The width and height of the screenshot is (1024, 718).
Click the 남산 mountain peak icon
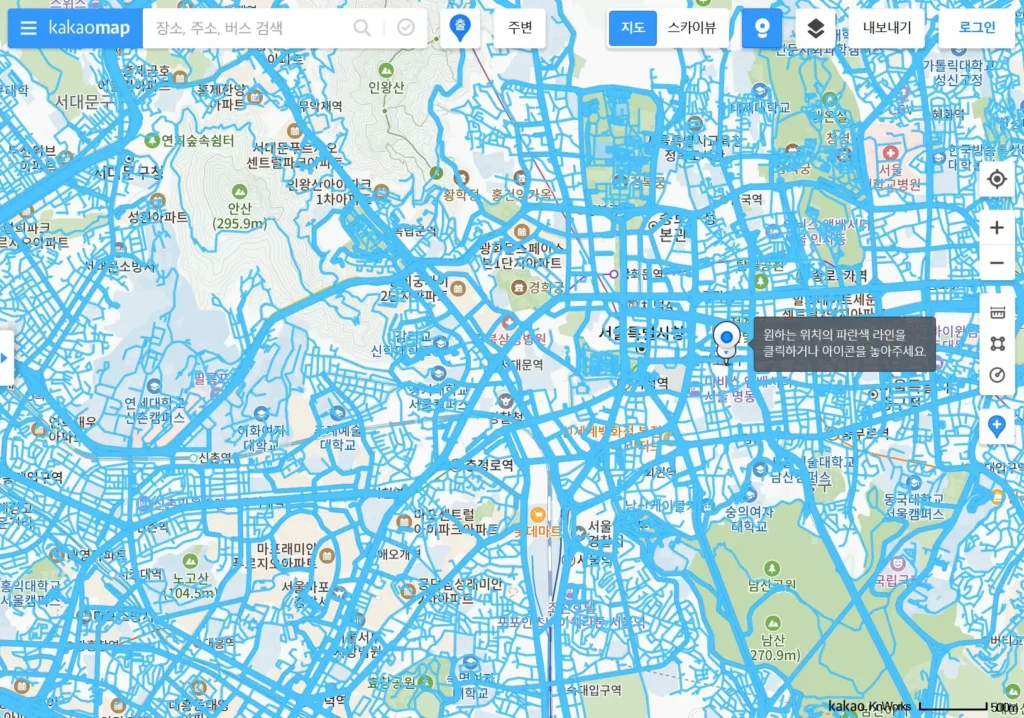pos(773,623)
